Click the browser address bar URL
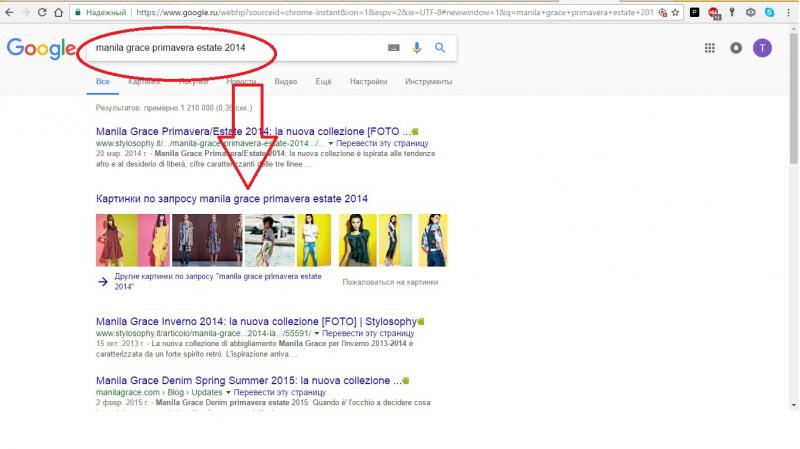This screenshot has width=800, height=449. tap(394, 13)
